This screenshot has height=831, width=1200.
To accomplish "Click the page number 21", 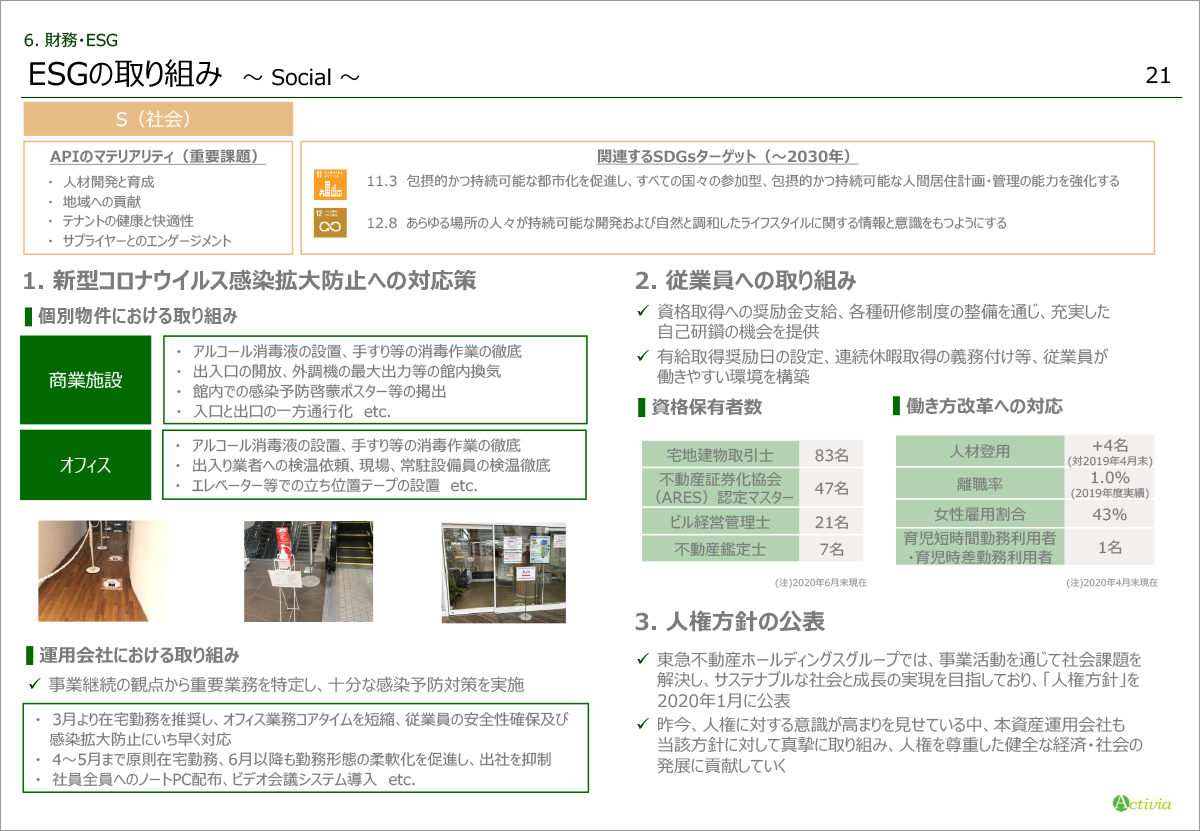I will point(1158,76).
